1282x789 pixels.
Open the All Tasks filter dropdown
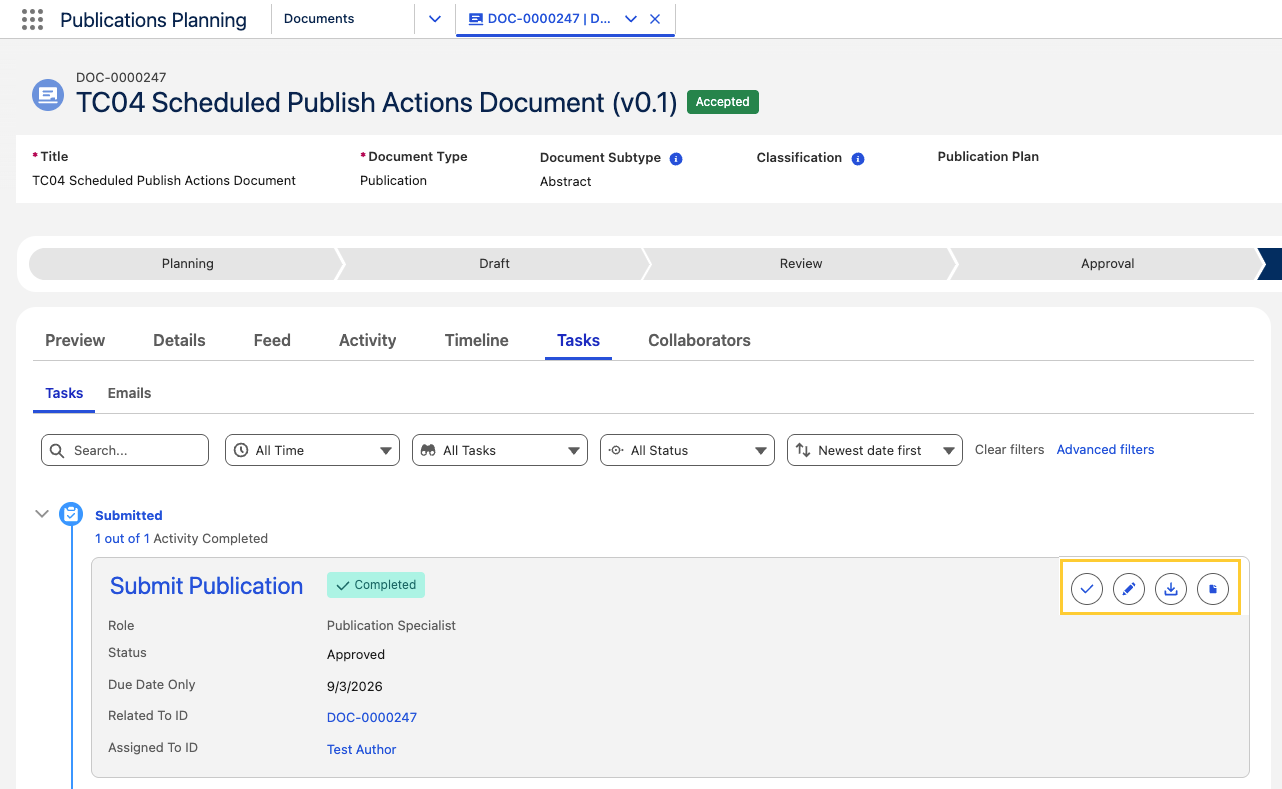point(499,450)
